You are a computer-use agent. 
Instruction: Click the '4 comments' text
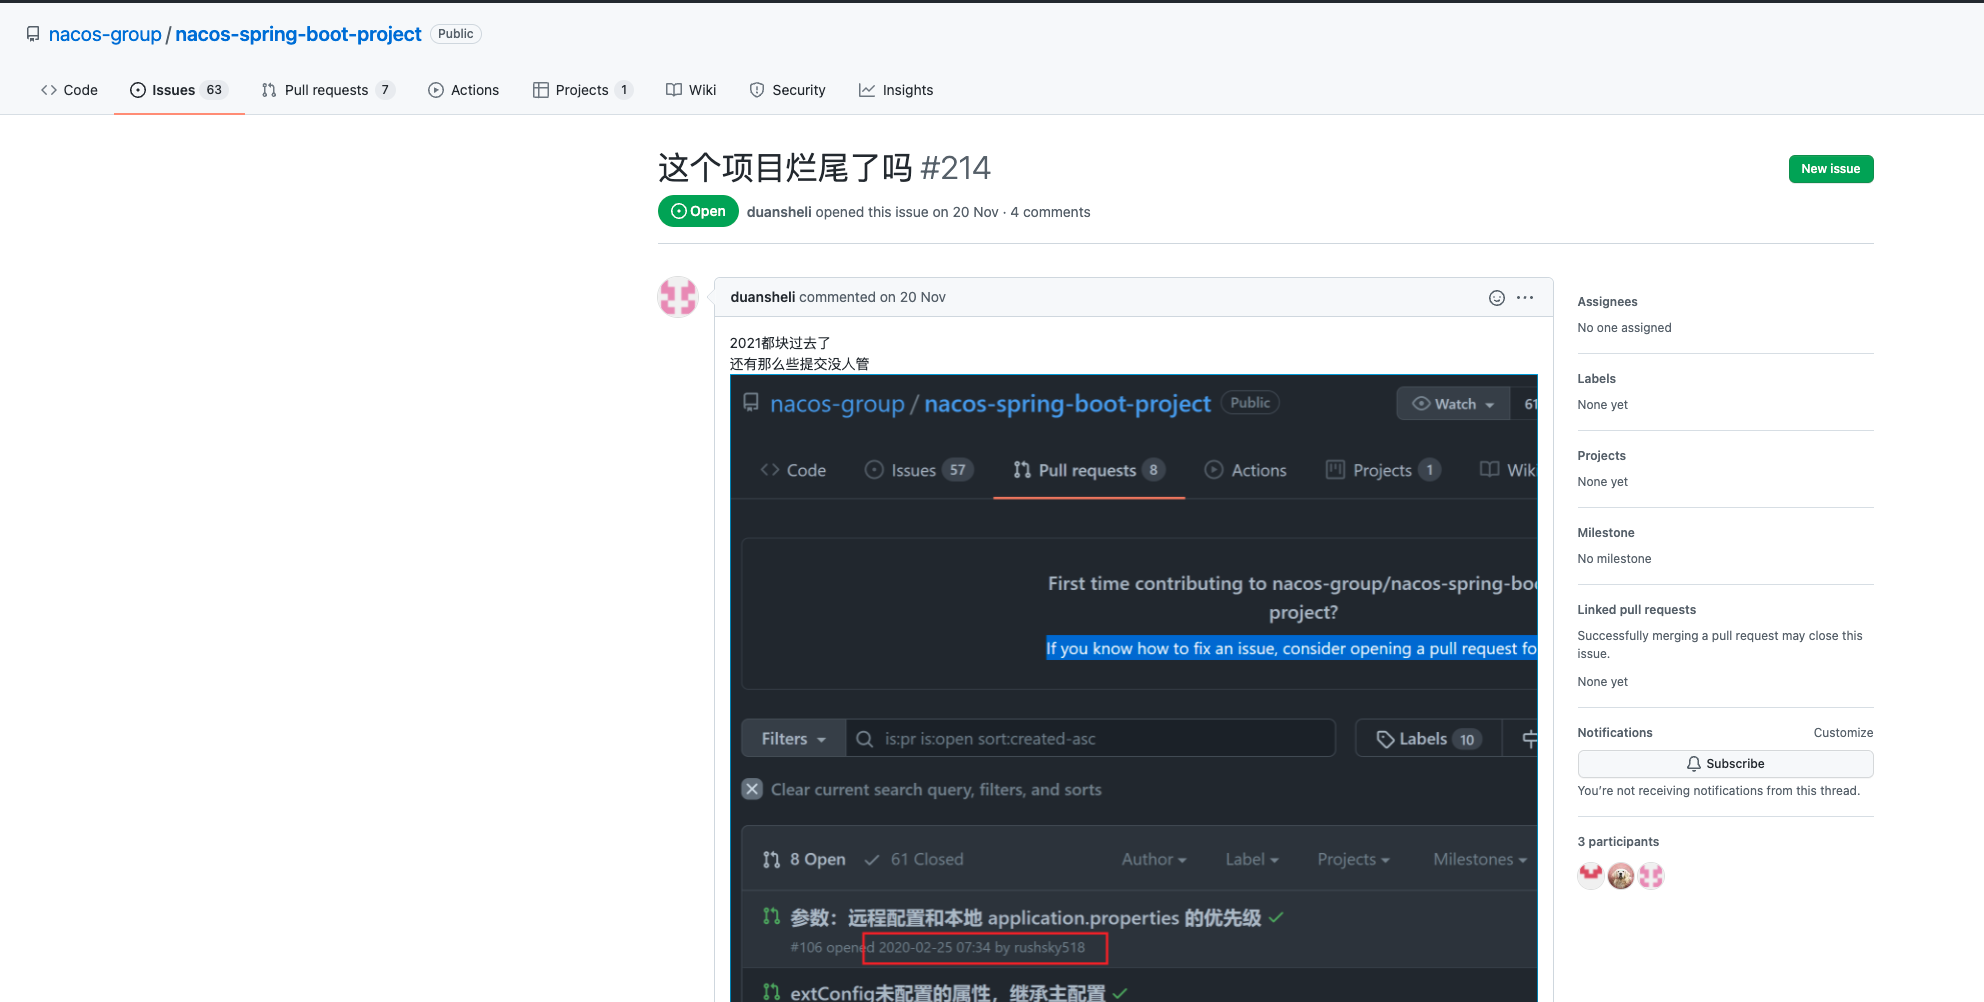coord(1050,212)
